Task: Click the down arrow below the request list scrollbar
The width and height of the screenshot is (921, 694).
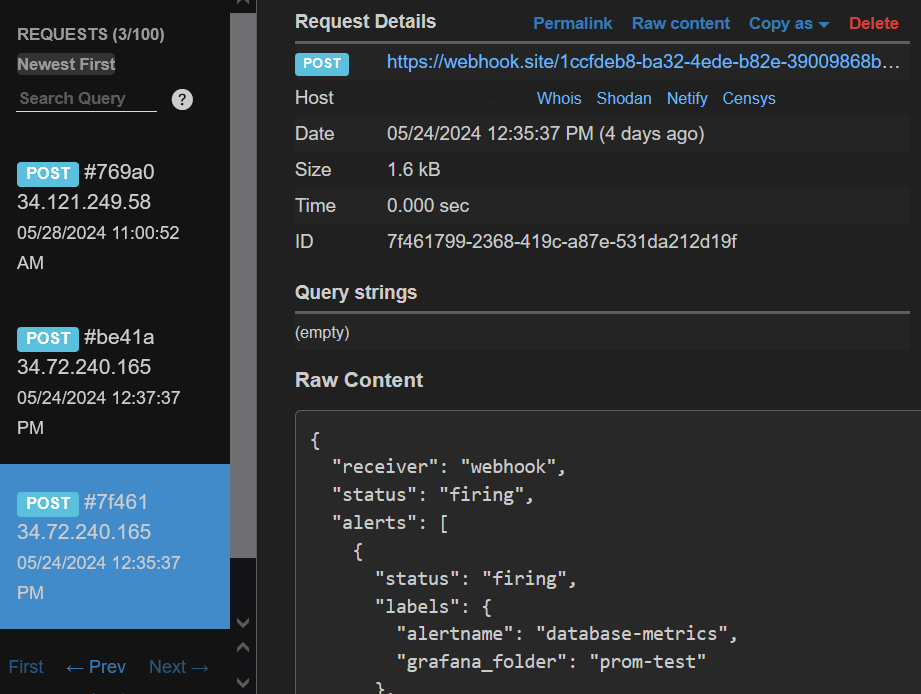Action: 242,622
